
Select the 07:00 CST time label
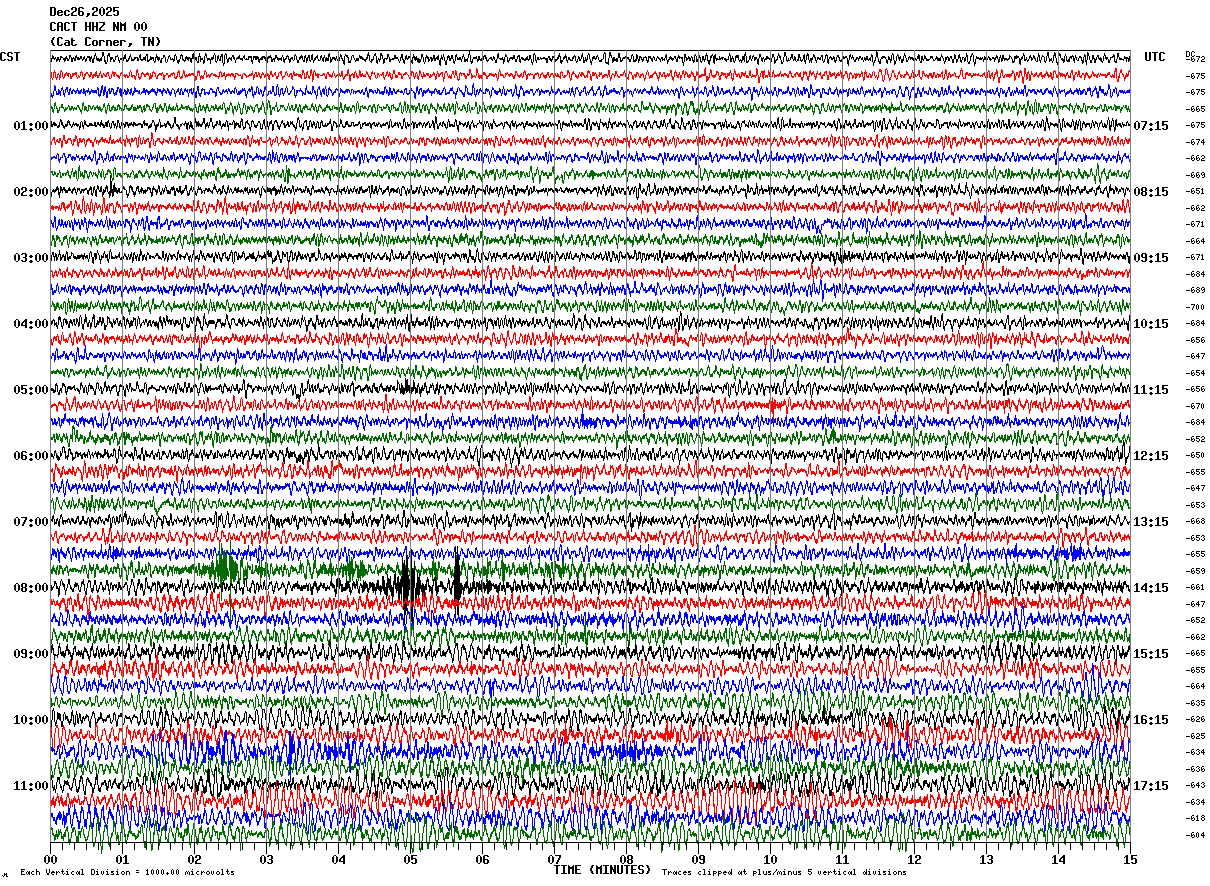pos(31,522)
